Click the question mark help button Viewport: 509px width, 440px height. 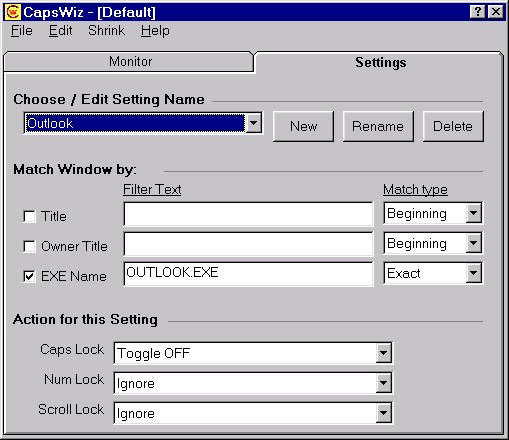click(477, 12)
